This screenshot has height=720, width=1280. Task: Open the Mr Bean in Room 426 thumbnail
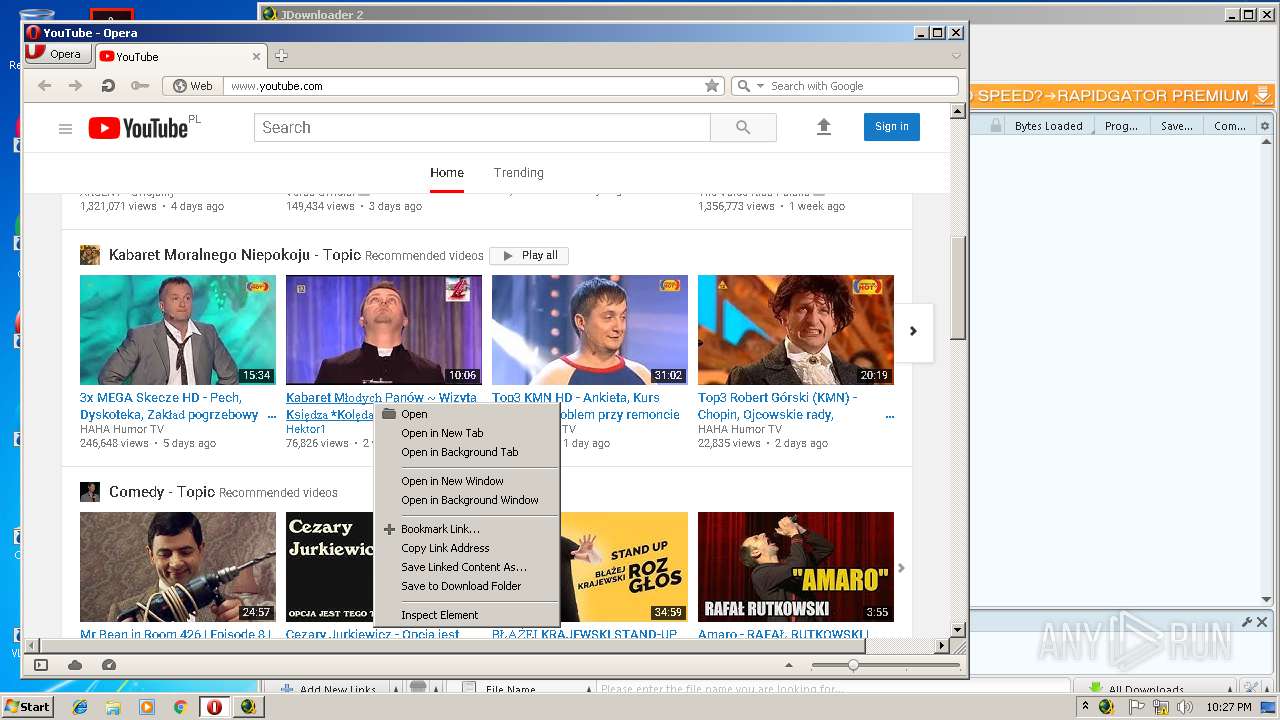click(x=178, y=567)
